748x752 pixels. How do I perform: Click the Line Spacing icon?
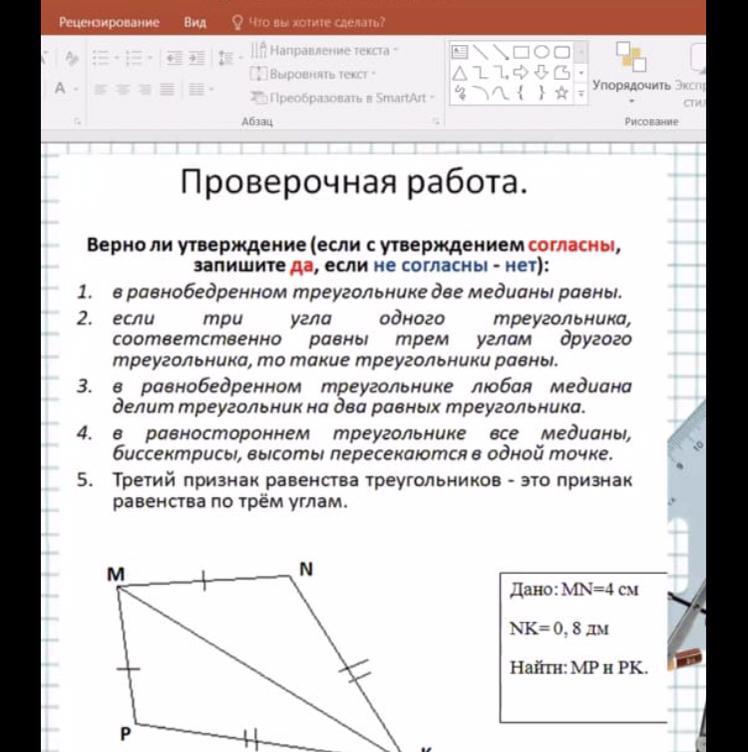tap(225, 58)
